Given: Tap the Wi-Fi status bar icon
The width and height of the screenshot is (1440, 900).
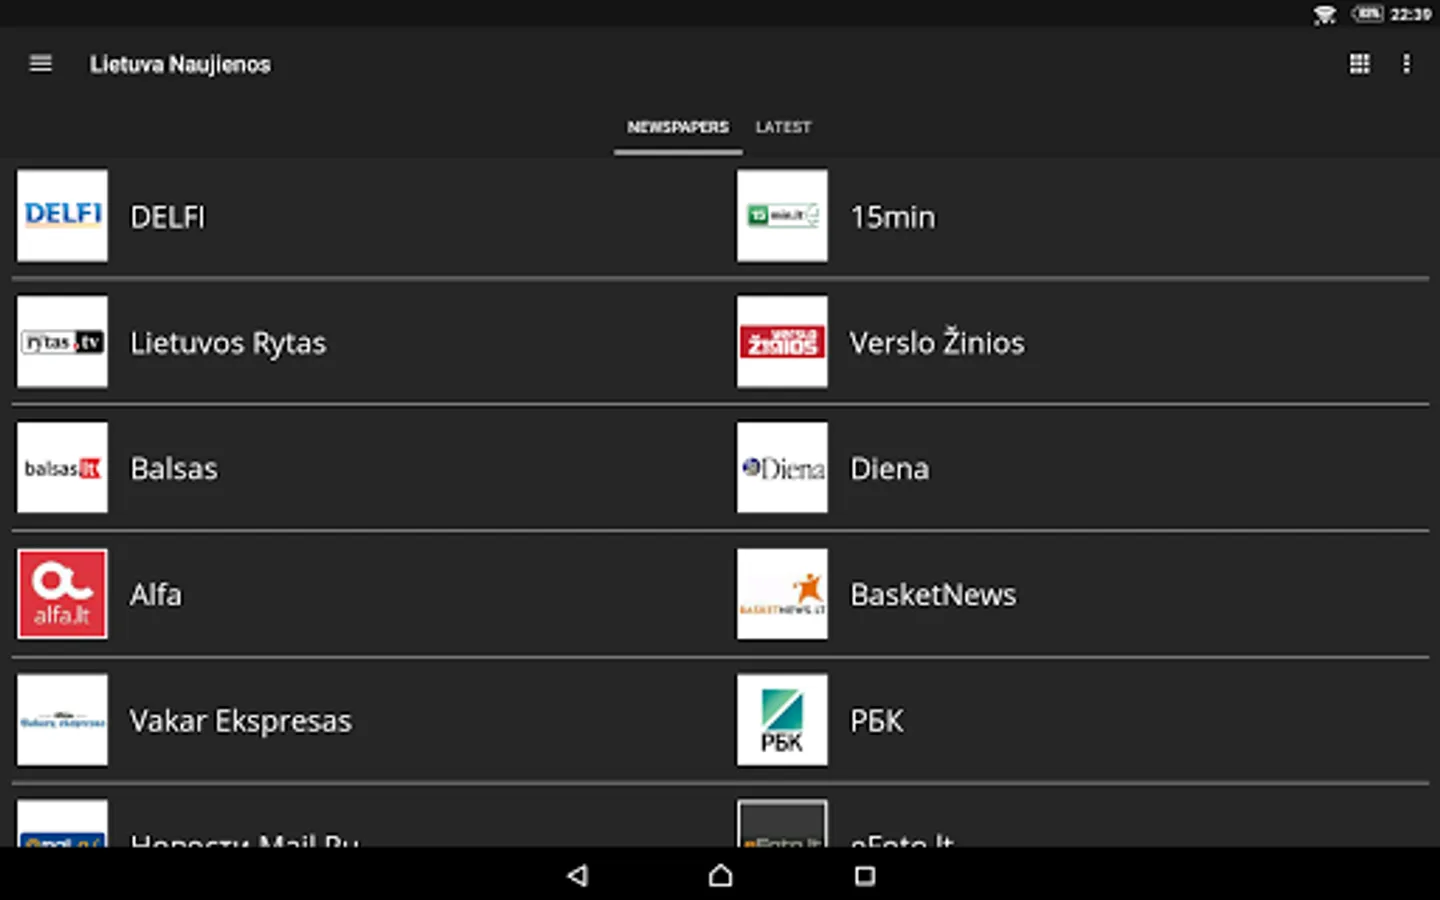Looking at the screenshot, I should (x=1325, y=14).
